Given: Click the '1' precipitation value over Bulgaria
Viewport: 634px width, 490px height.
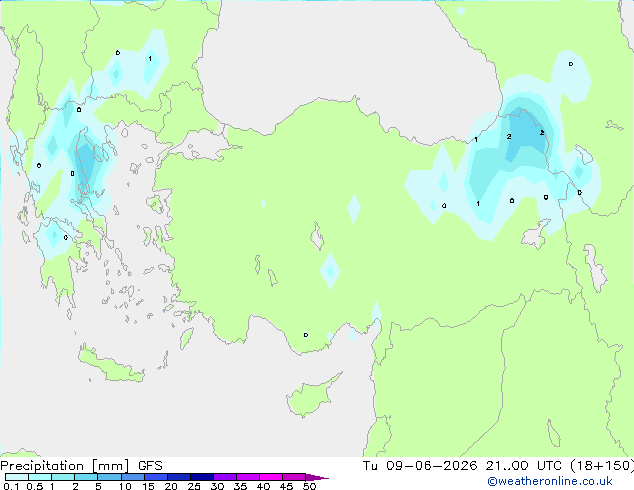Looking at the screenshot, I should click(150, 59).
